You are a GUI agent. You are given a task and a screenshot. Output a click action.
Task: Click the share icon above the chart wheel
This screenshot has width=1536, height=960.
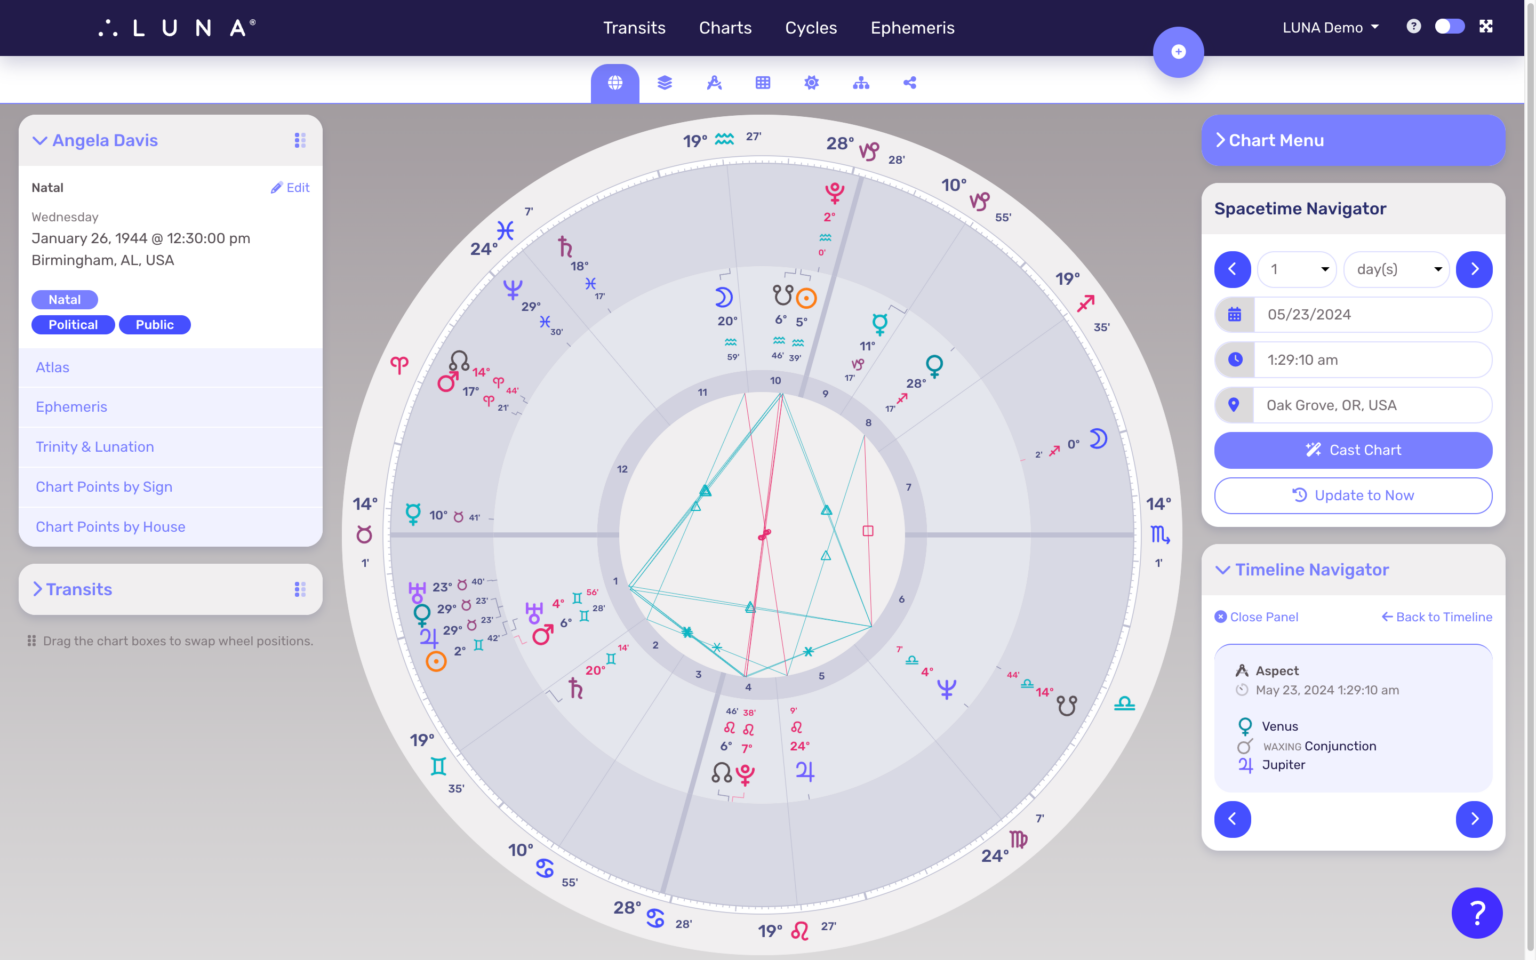(x=910, y=83)
